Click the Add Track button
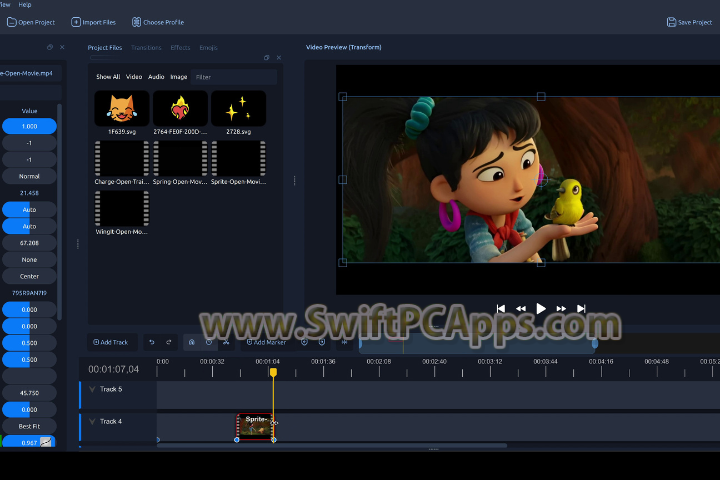 [111, 342]
